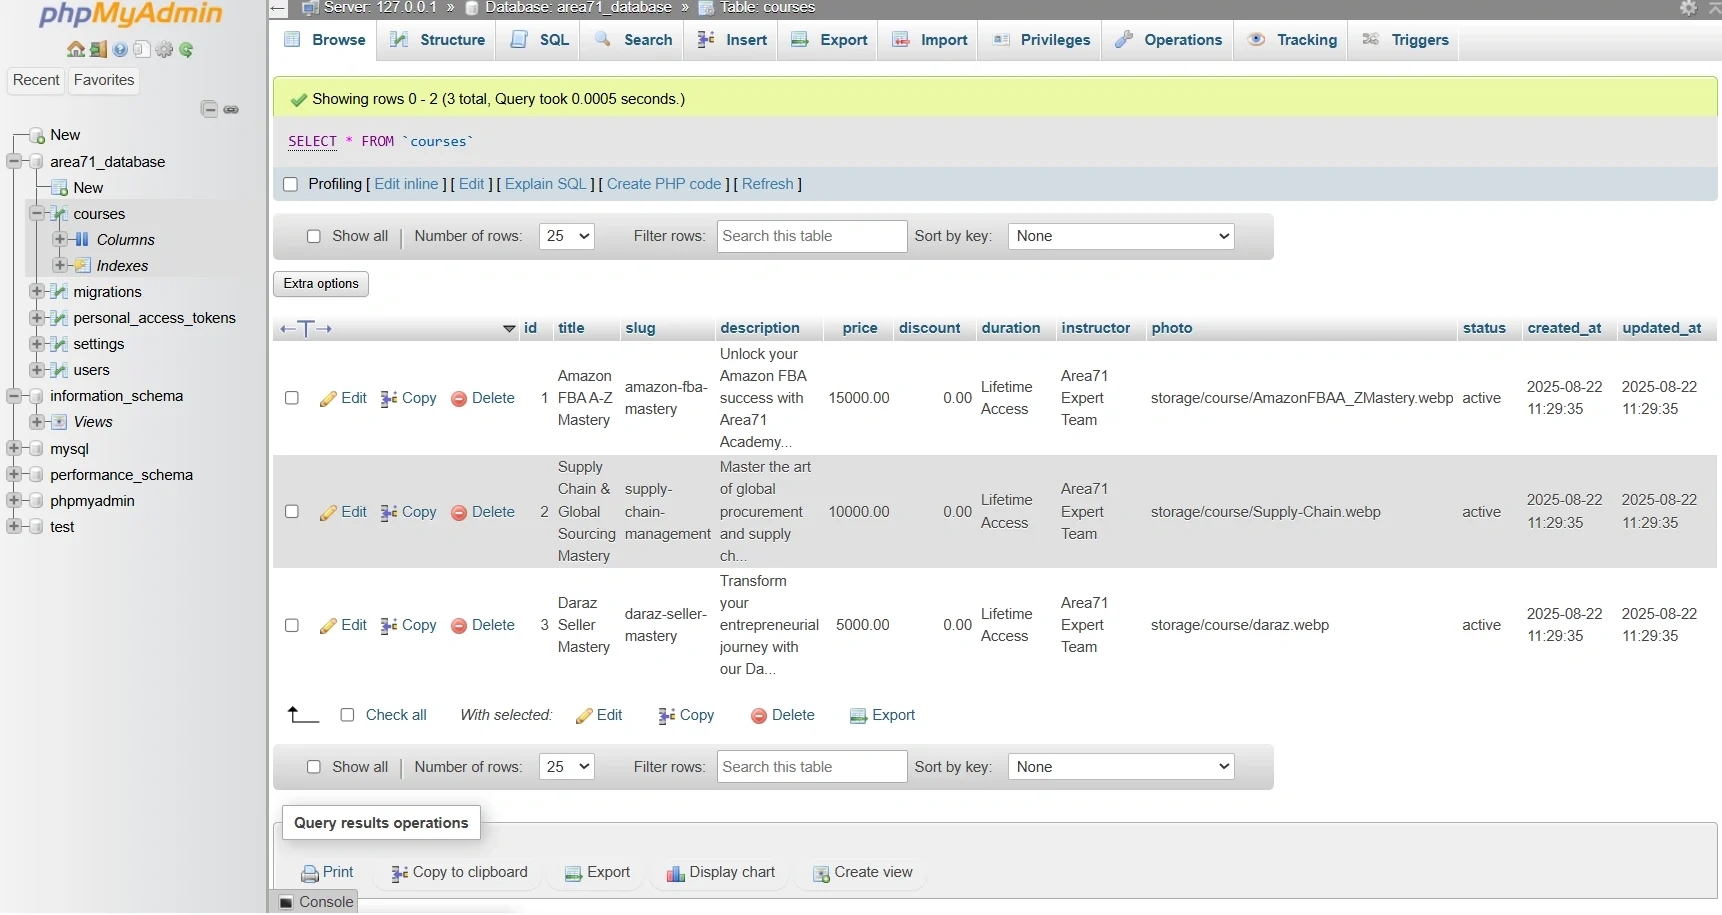Enable the Profiling checkbox
Screen dimensions: 1722x915
point(290,184)
